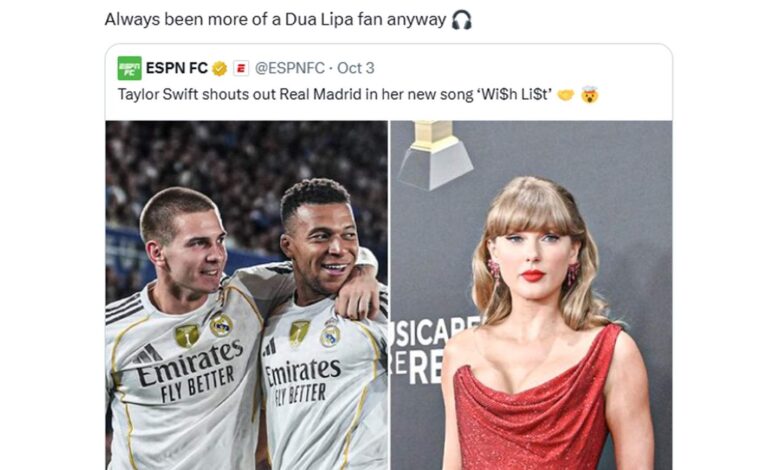Image resolution: width=780 pixels, height=470 pixels.
Task: Click the club crest on left player's jersey
Action: [x=221, y=325]
